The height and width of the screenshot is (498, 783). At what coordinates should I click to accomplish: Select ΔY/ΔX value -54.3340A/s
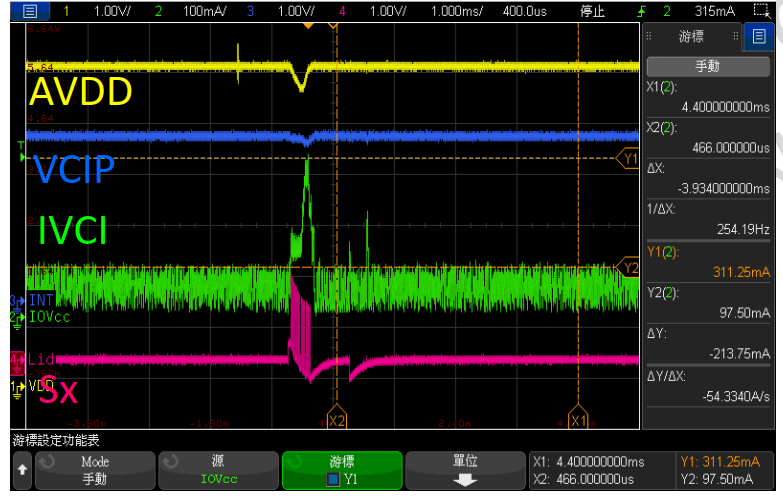(736, 397)
